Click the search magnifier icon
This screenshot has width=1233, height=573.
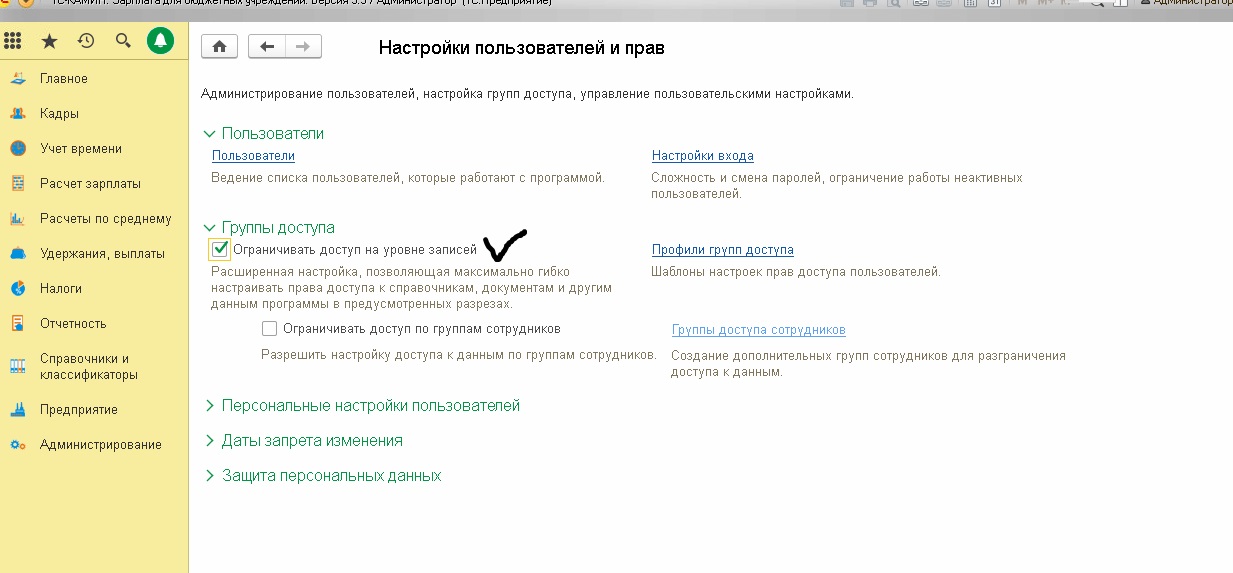pos(123,41)
